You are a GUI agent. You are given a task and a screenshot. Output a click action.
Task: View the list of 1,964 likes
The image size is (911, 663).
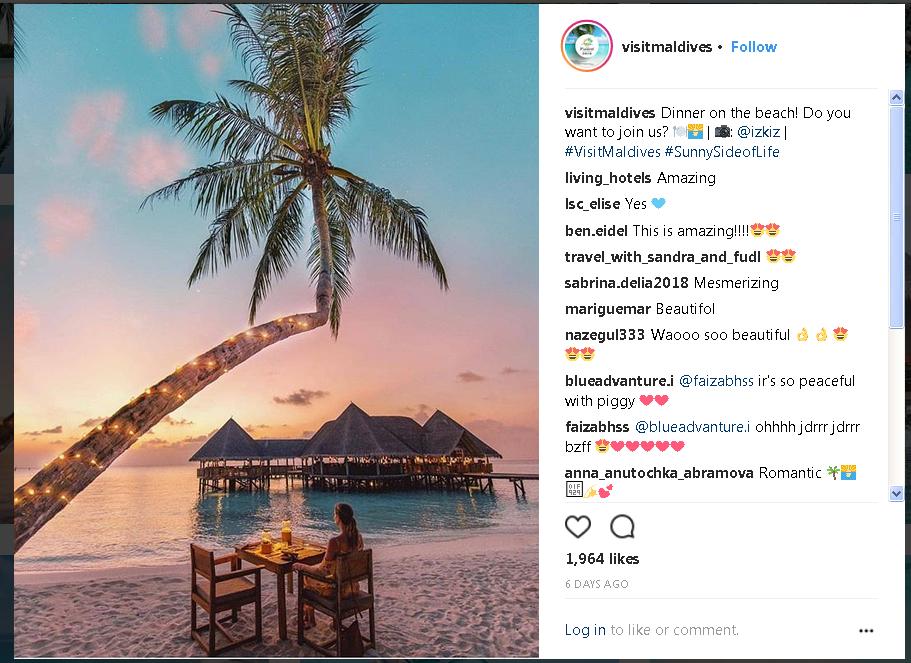(602, 559)
